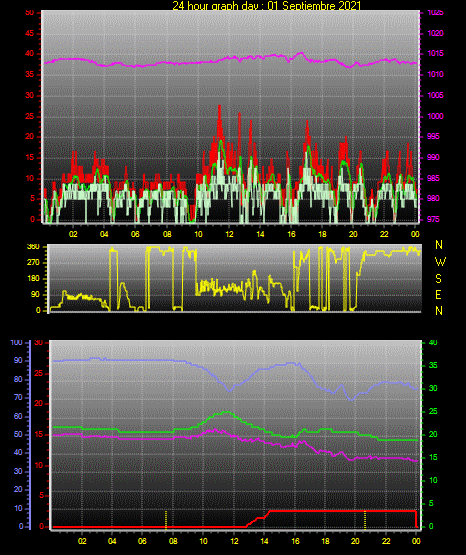
Task: Click the magenta pressure peak near 17
Action: (x=301, y=53)
